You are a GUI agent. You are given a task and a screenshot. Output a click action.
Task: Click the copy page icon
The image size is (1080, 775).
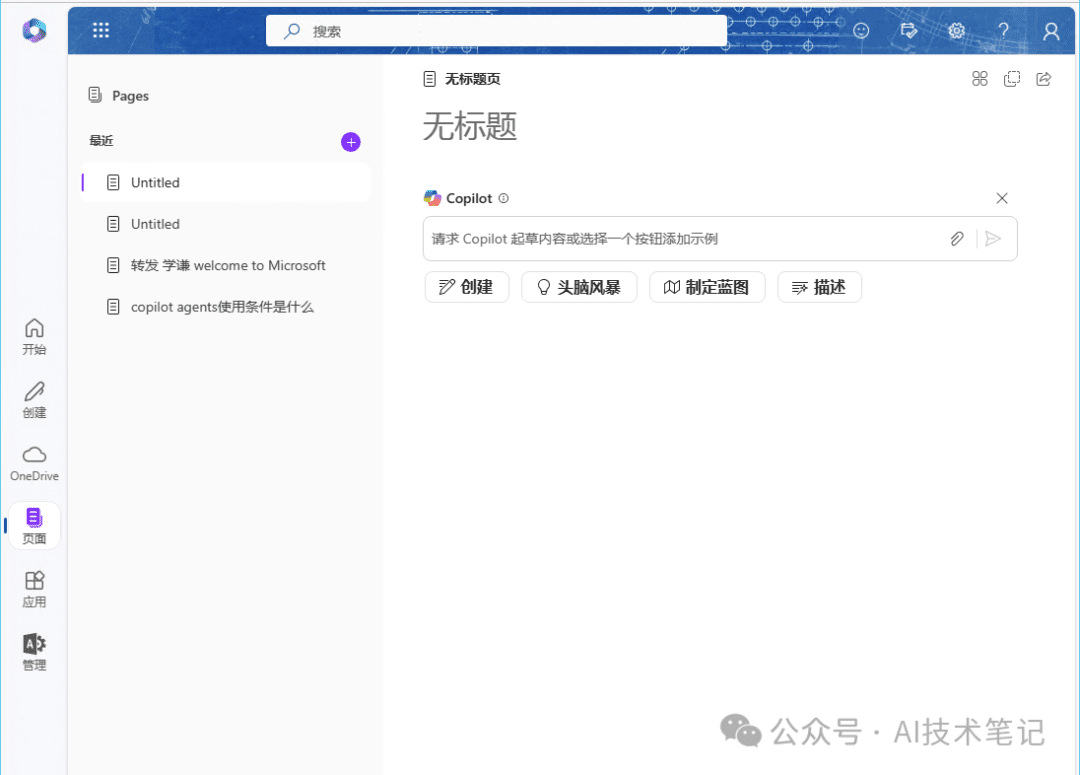click(x=1012, y=79)
